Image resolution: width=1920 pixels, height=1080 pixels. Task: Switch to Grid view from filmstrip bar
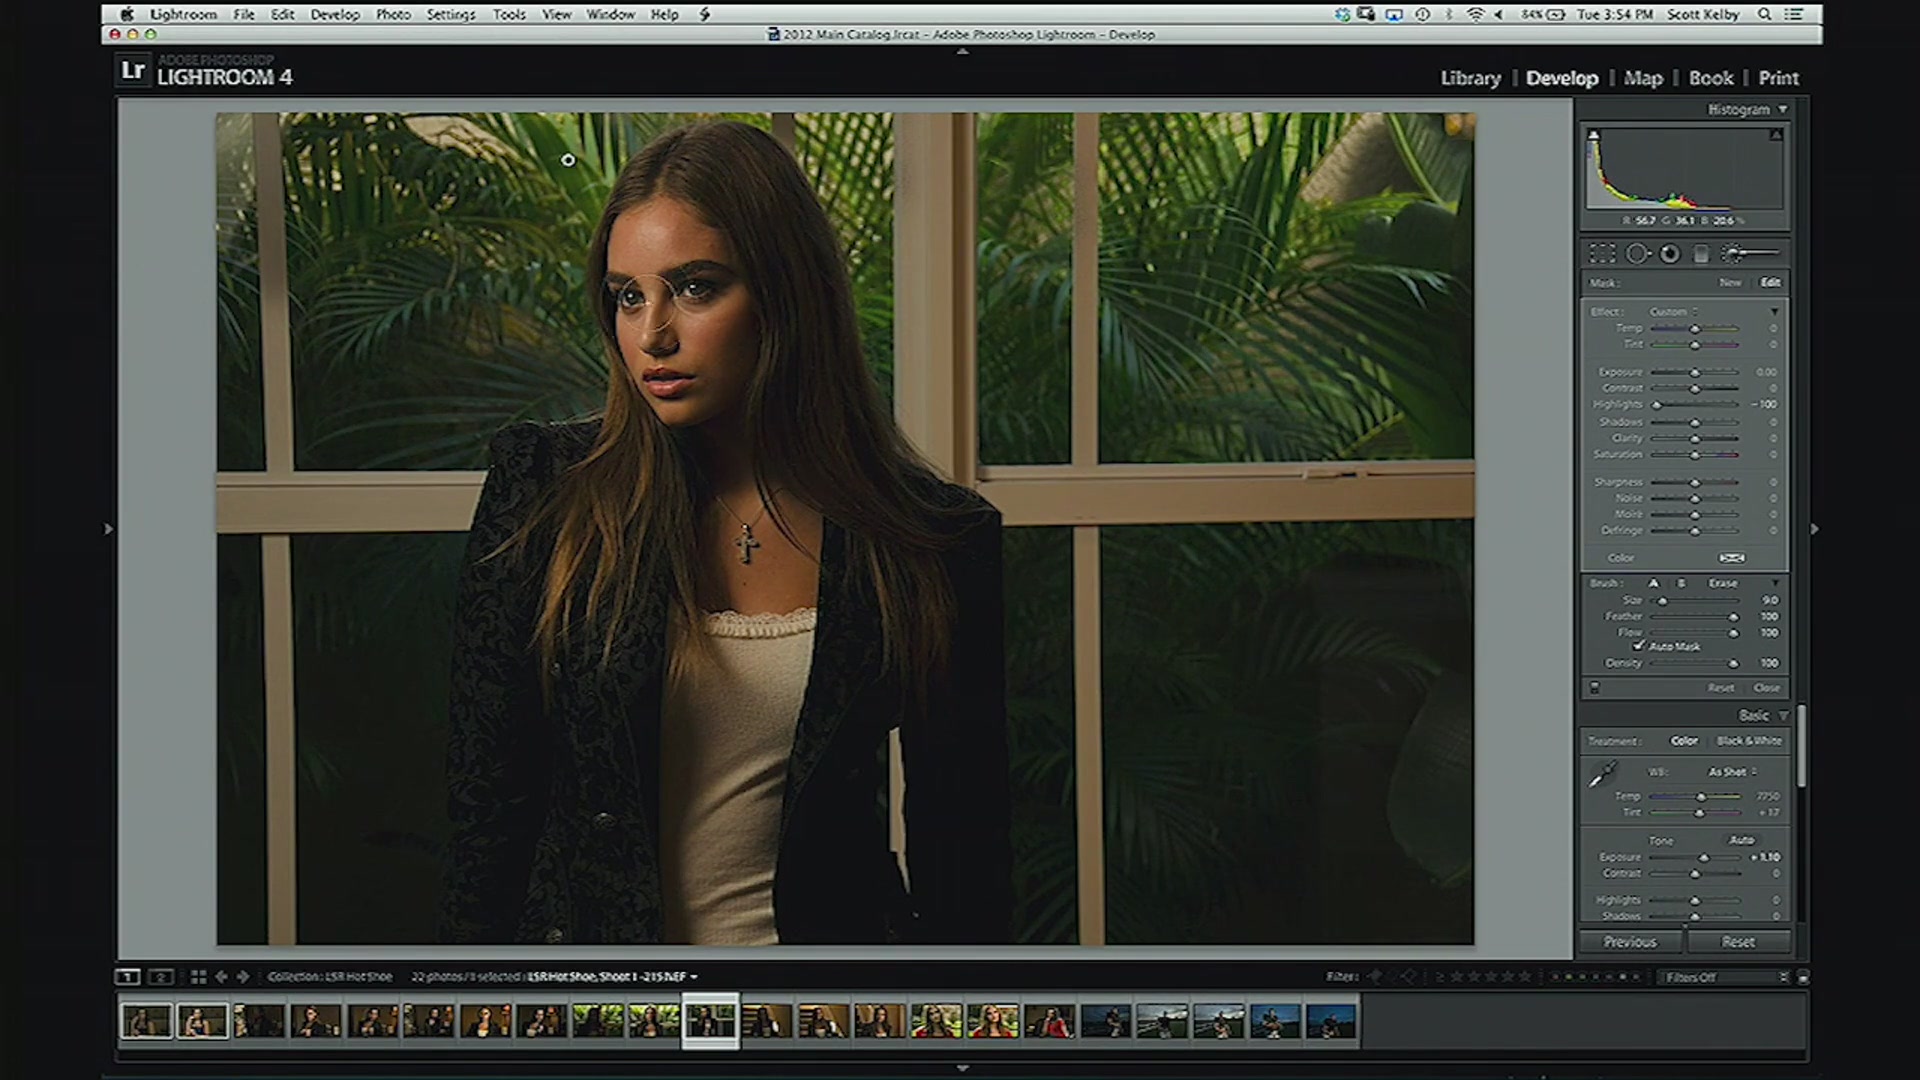click(198, 977)
